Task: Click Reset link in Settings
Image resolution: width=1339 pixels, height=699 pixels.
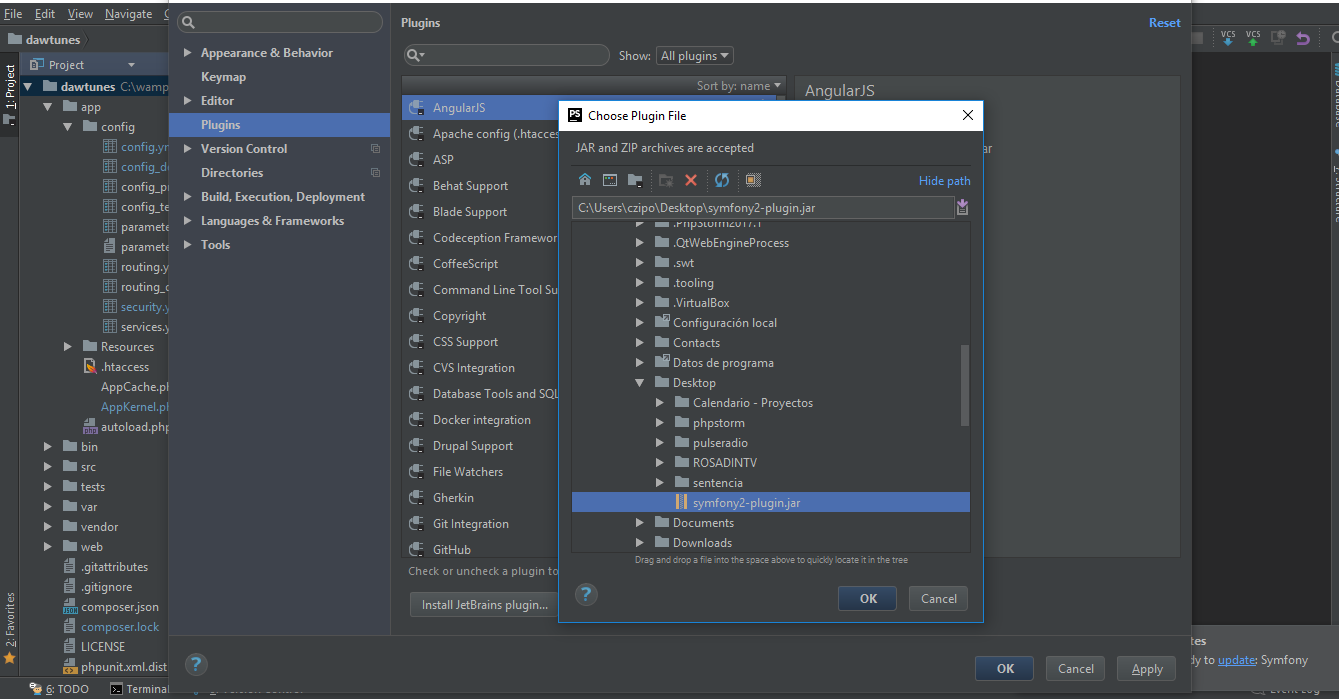Action: (x=1165, y=23)
